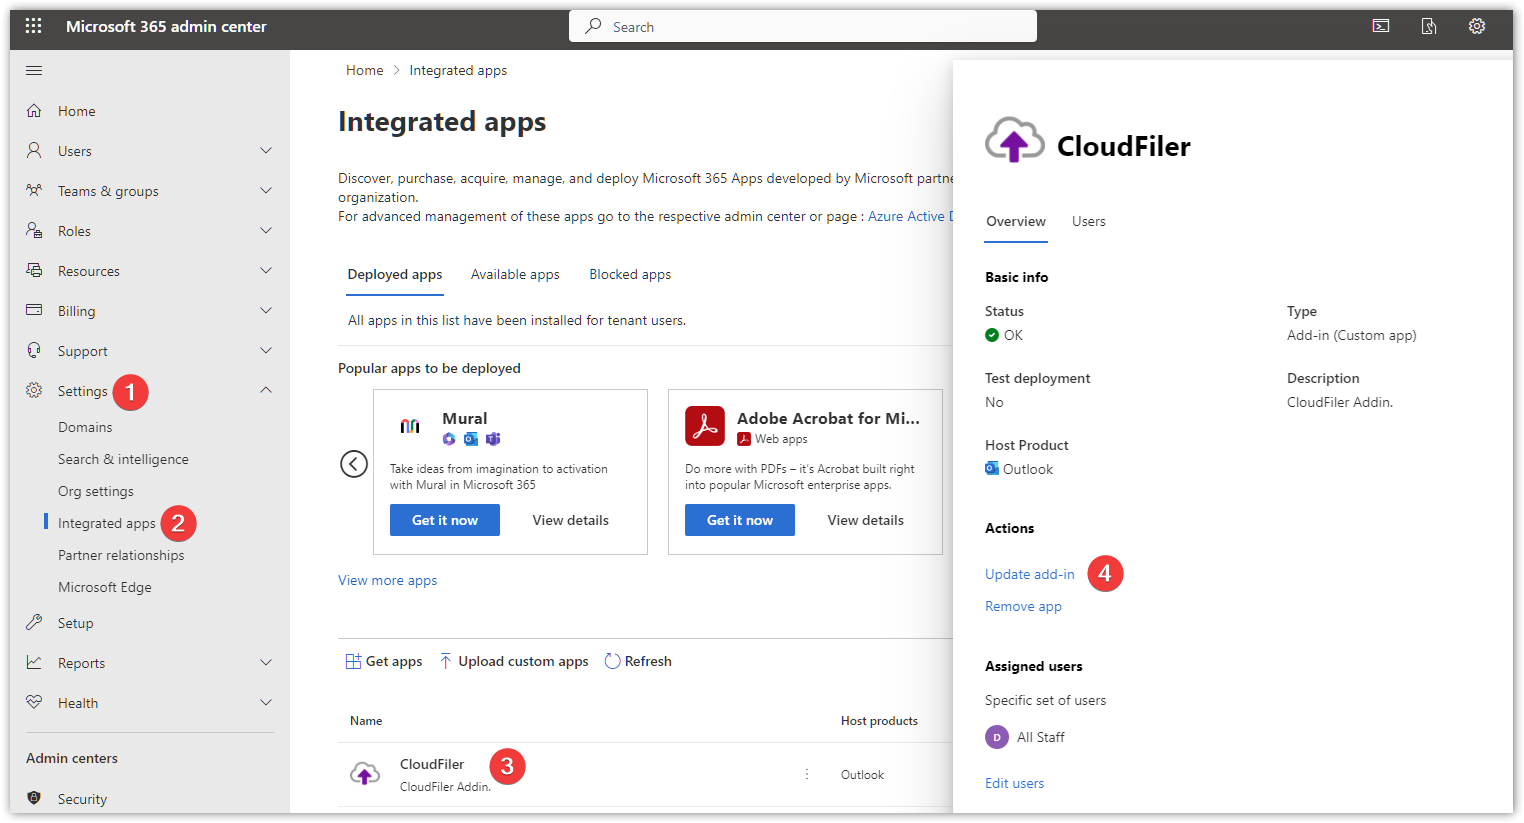Expand the Support chevron
Viewport: 1524px width, 823px height.
[x=266, y=350]
